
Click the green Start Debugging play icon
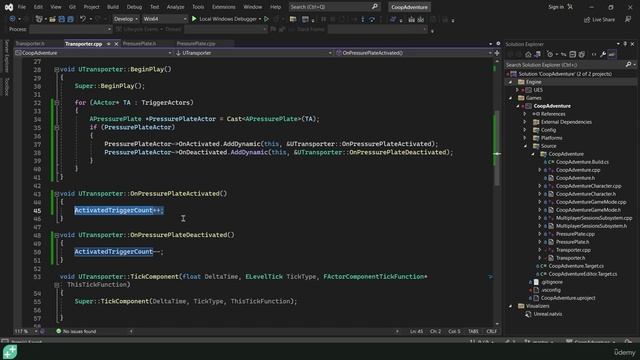coord(194,19)
